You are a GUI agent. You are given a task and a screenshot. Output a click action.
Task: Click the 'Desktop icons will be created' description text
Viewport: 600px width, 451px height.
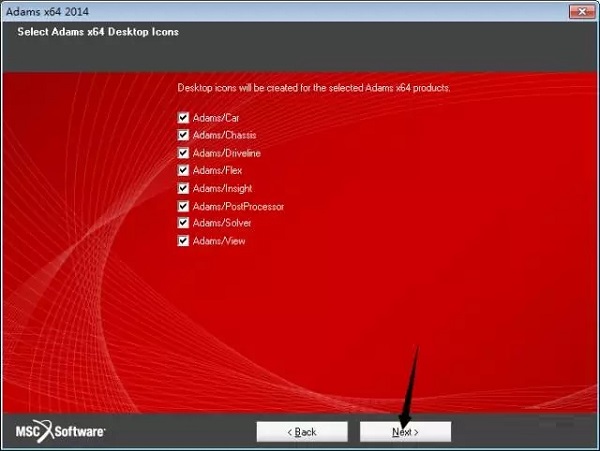314,88
